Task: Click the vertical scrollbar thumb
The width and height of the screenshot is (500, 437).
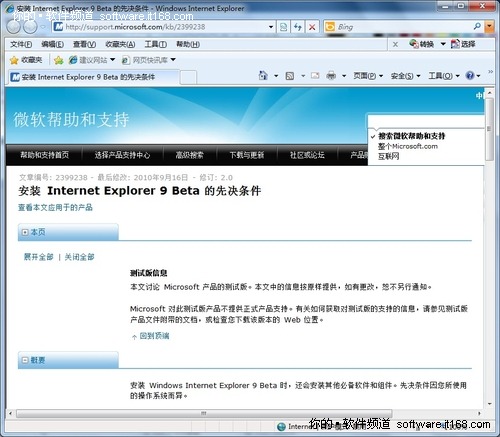Action: click(x=489, y=129)
